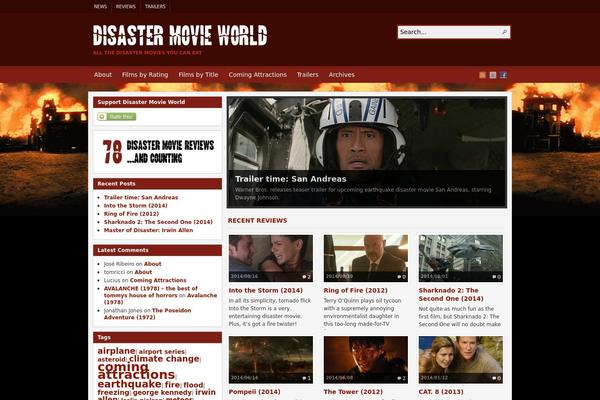Click the Disaster Movie World logo

[180, 36]
